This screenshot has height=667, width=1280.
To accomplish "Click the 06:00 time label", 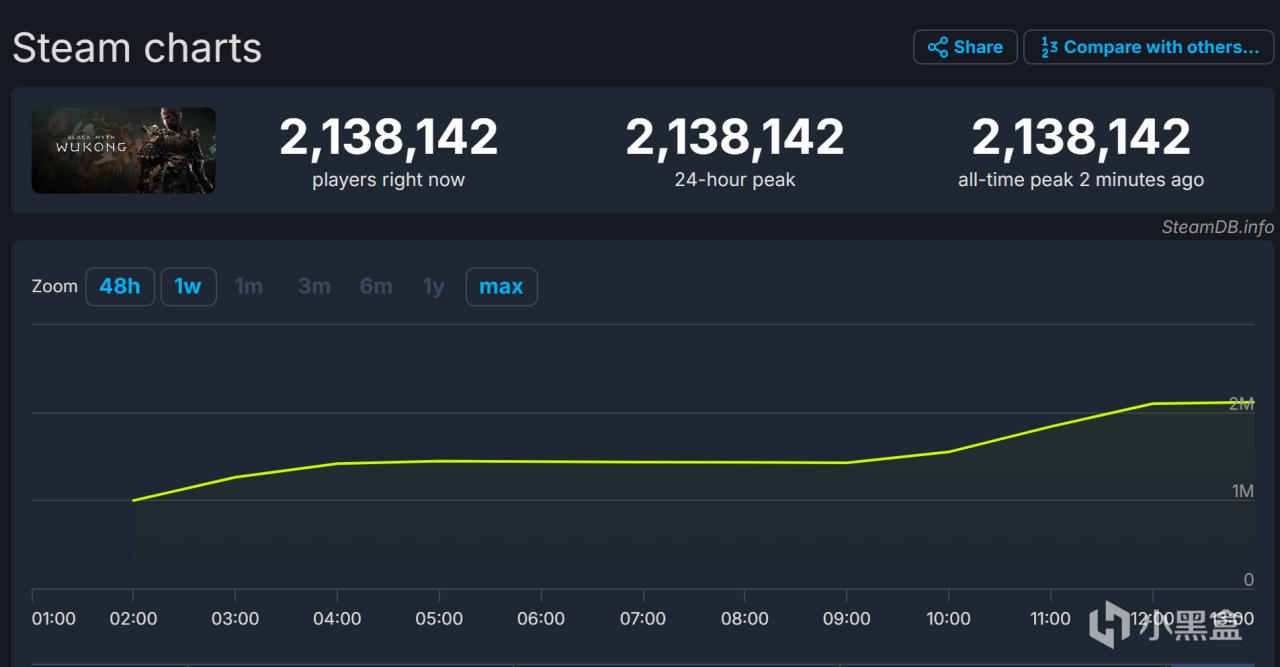I will click(x=541, y=618).
